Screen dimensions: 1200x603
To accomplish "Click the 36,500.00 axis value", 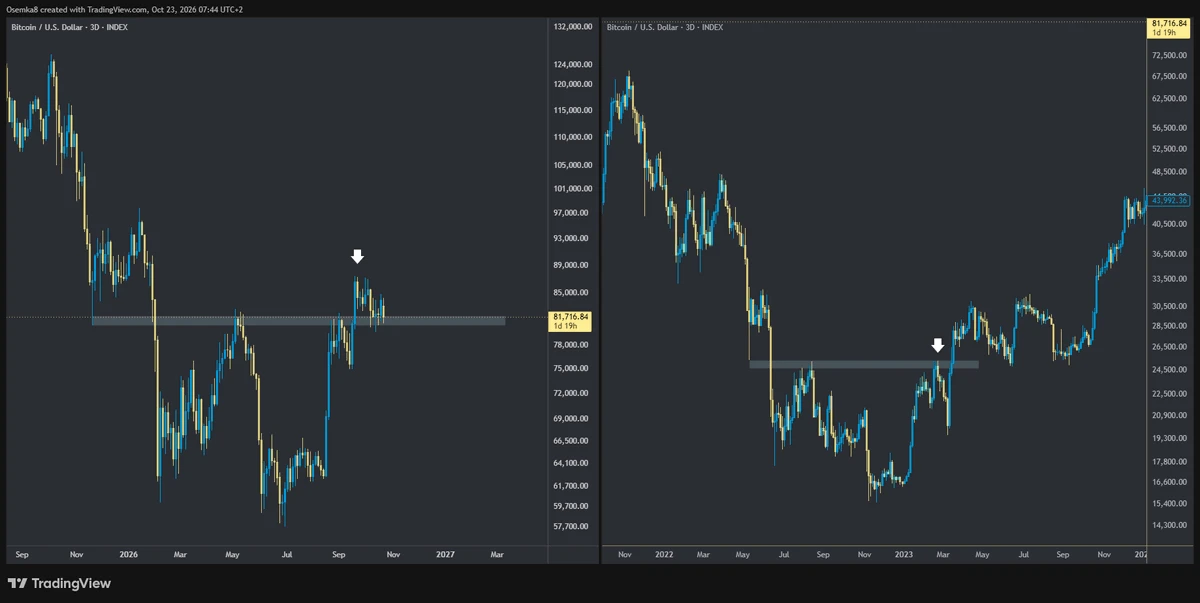I will (x=1169, y=254).
